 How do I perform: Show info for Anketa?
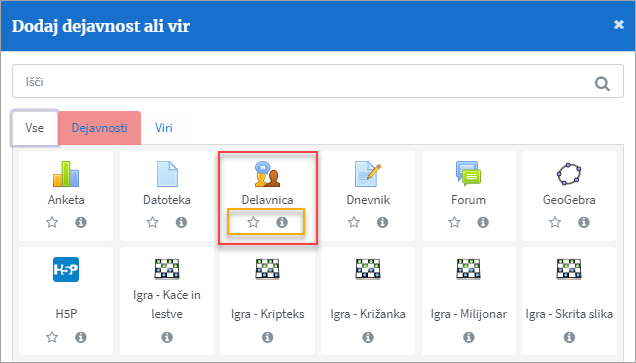[81, 222]
